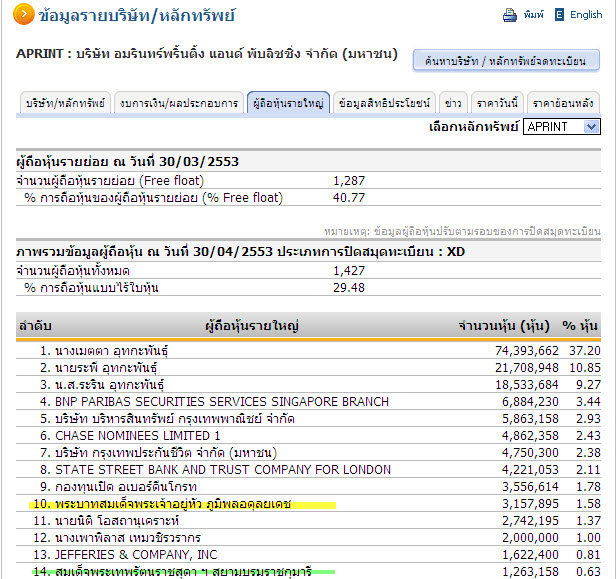Screen dimensions: 616x579
Task: Open the ข่าว news tab
Action: [x=453, y=103]
